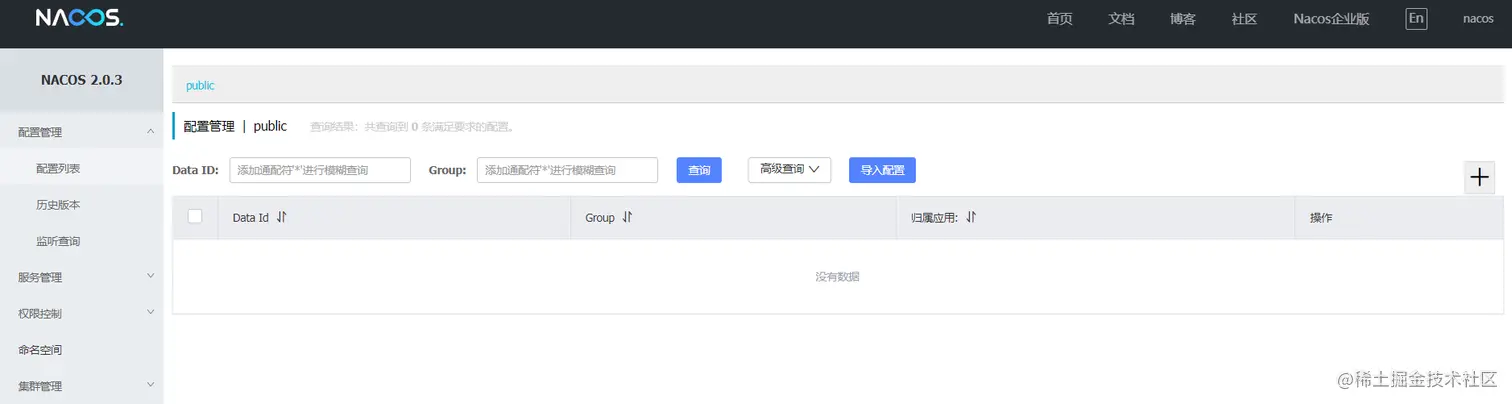This screenshot has width=1512, height=404.
Task: Sort by 归属应用 arrows icon
Action: [971, 217]
